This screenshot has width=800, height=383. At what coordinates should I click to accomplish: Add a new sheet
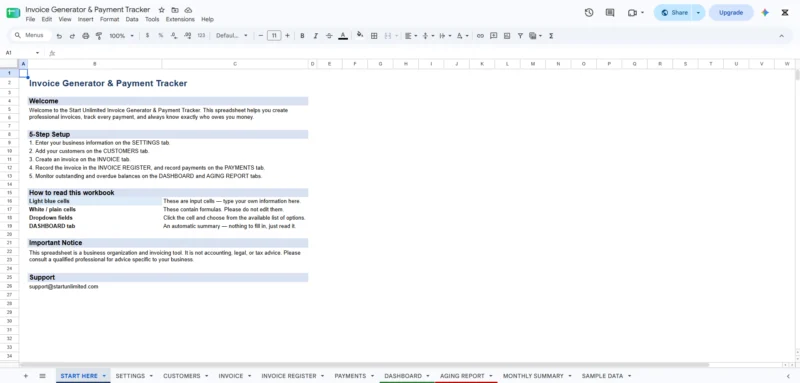[26, 376]
